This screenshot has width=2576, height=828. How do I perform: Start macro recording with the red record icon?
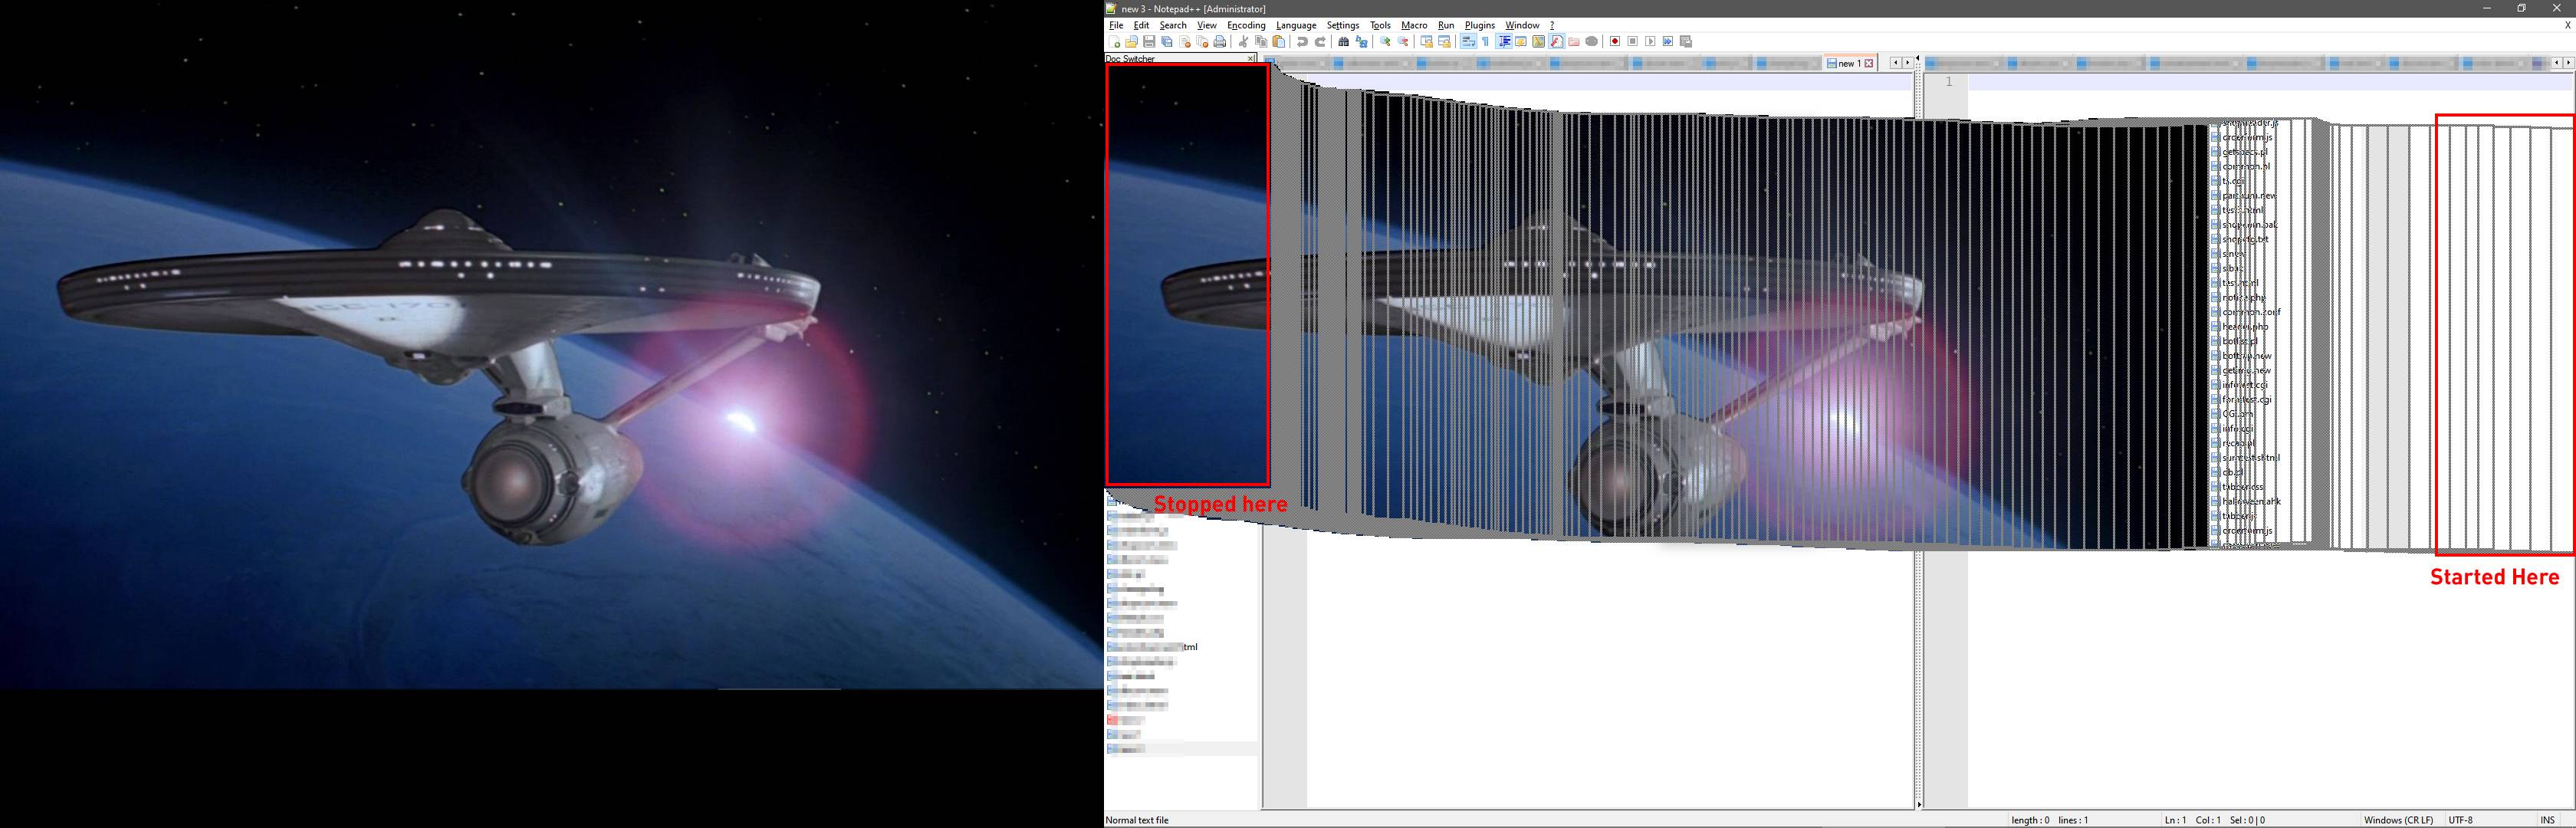click(1614, 42)
